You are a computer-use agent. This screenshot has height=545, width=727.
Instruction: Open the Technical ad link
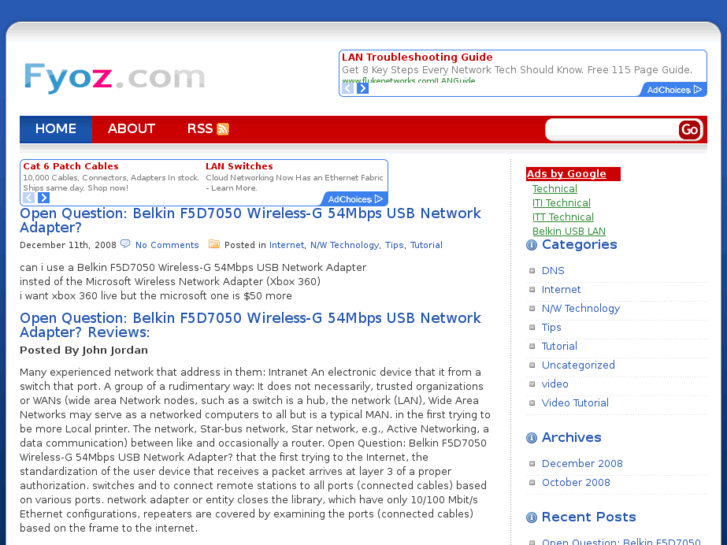(555, 189)
